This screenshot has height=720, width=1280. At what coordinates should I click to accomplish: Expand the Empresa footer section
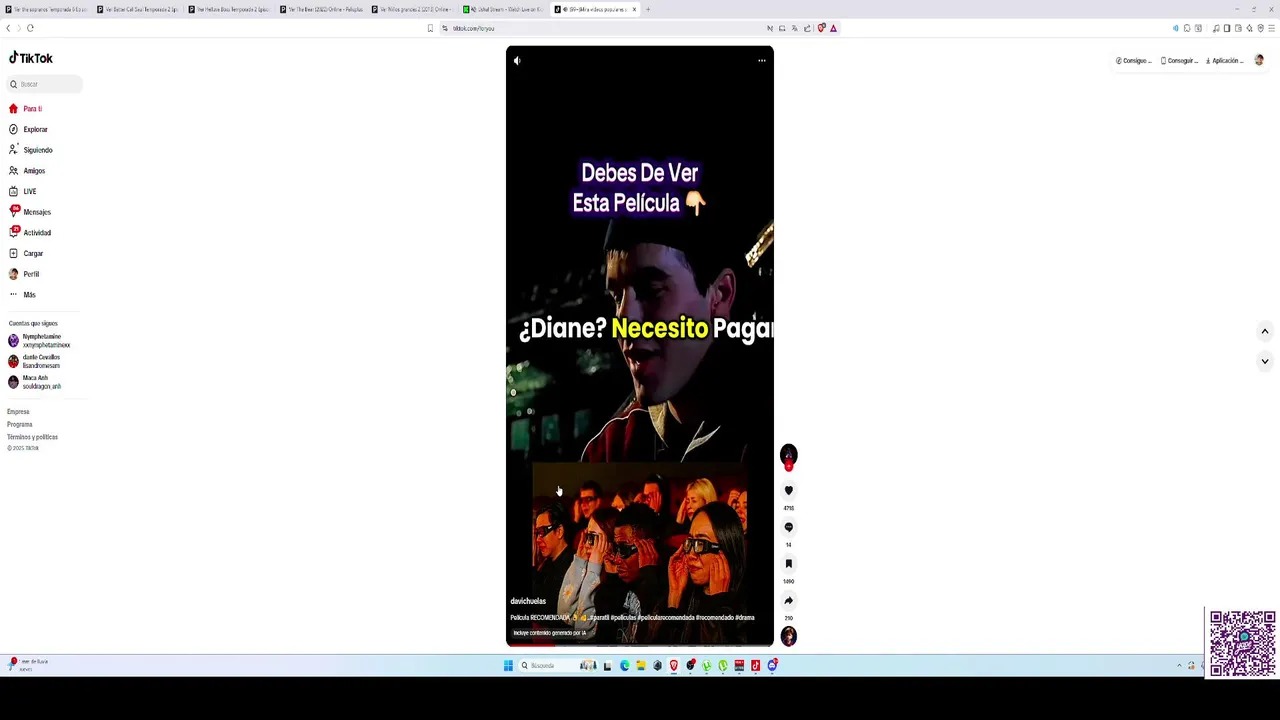(18, 412)
